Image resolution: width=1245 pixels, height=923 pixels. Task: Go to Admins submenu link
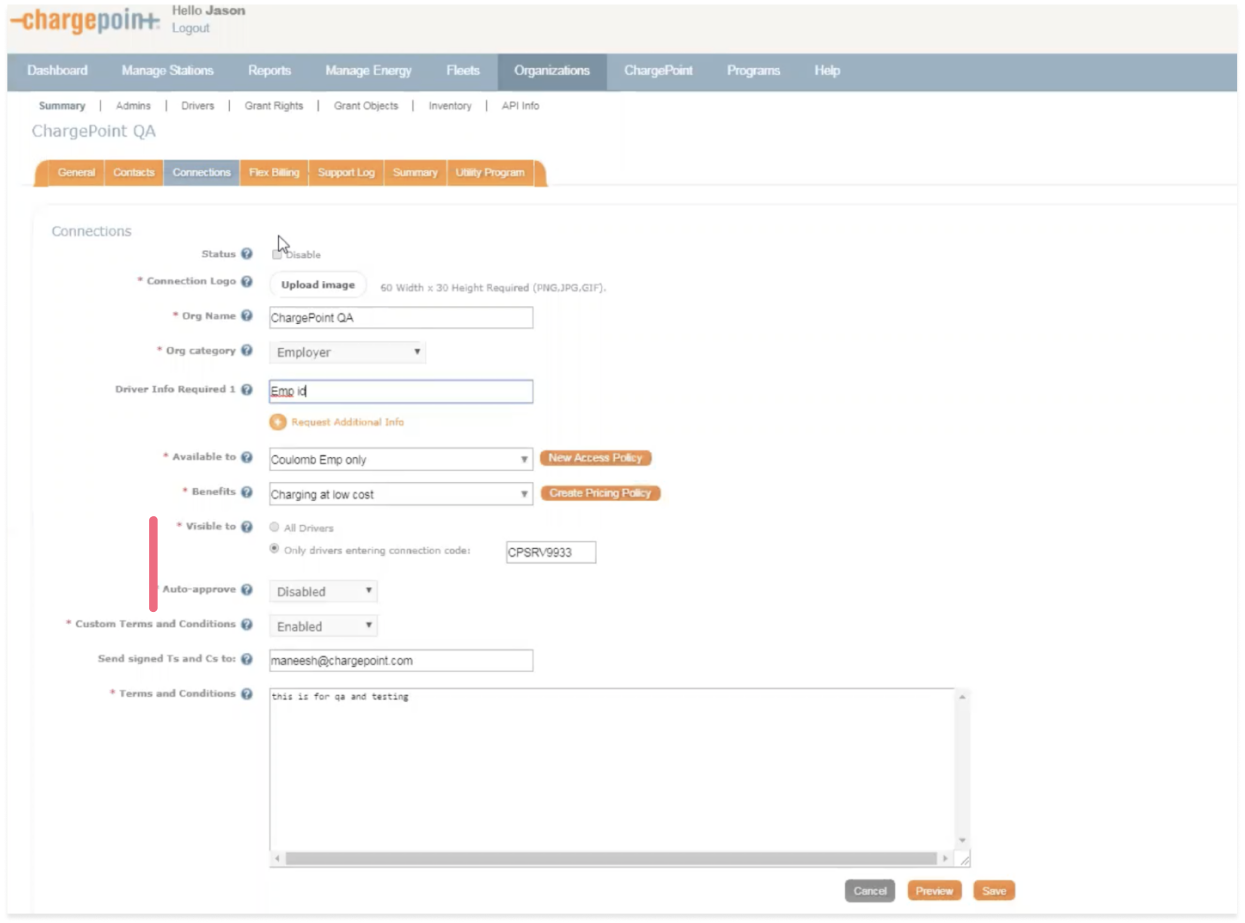133,106
